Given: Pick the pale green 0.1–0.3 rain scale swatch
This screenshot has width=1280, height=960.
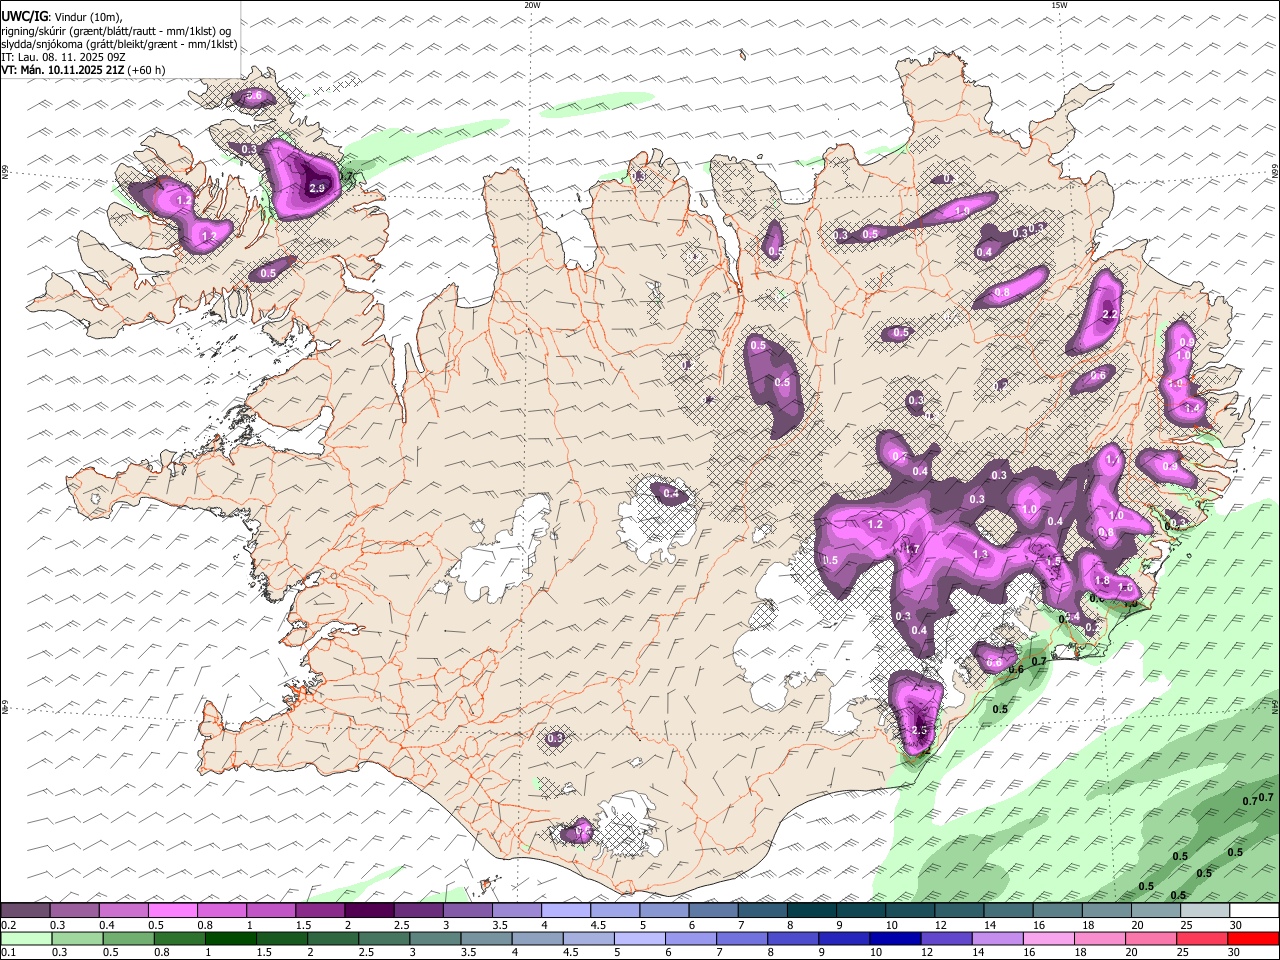Looking at the screenshot, I should pos(25,938).
